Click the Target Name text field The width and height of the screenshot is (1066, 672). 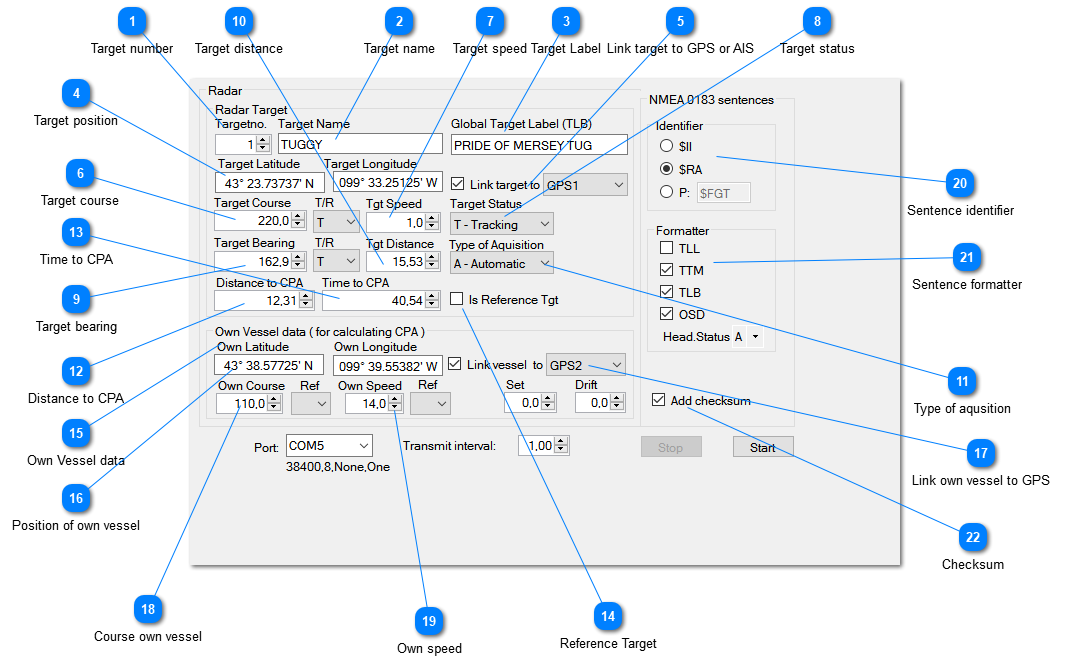point(360,144)
